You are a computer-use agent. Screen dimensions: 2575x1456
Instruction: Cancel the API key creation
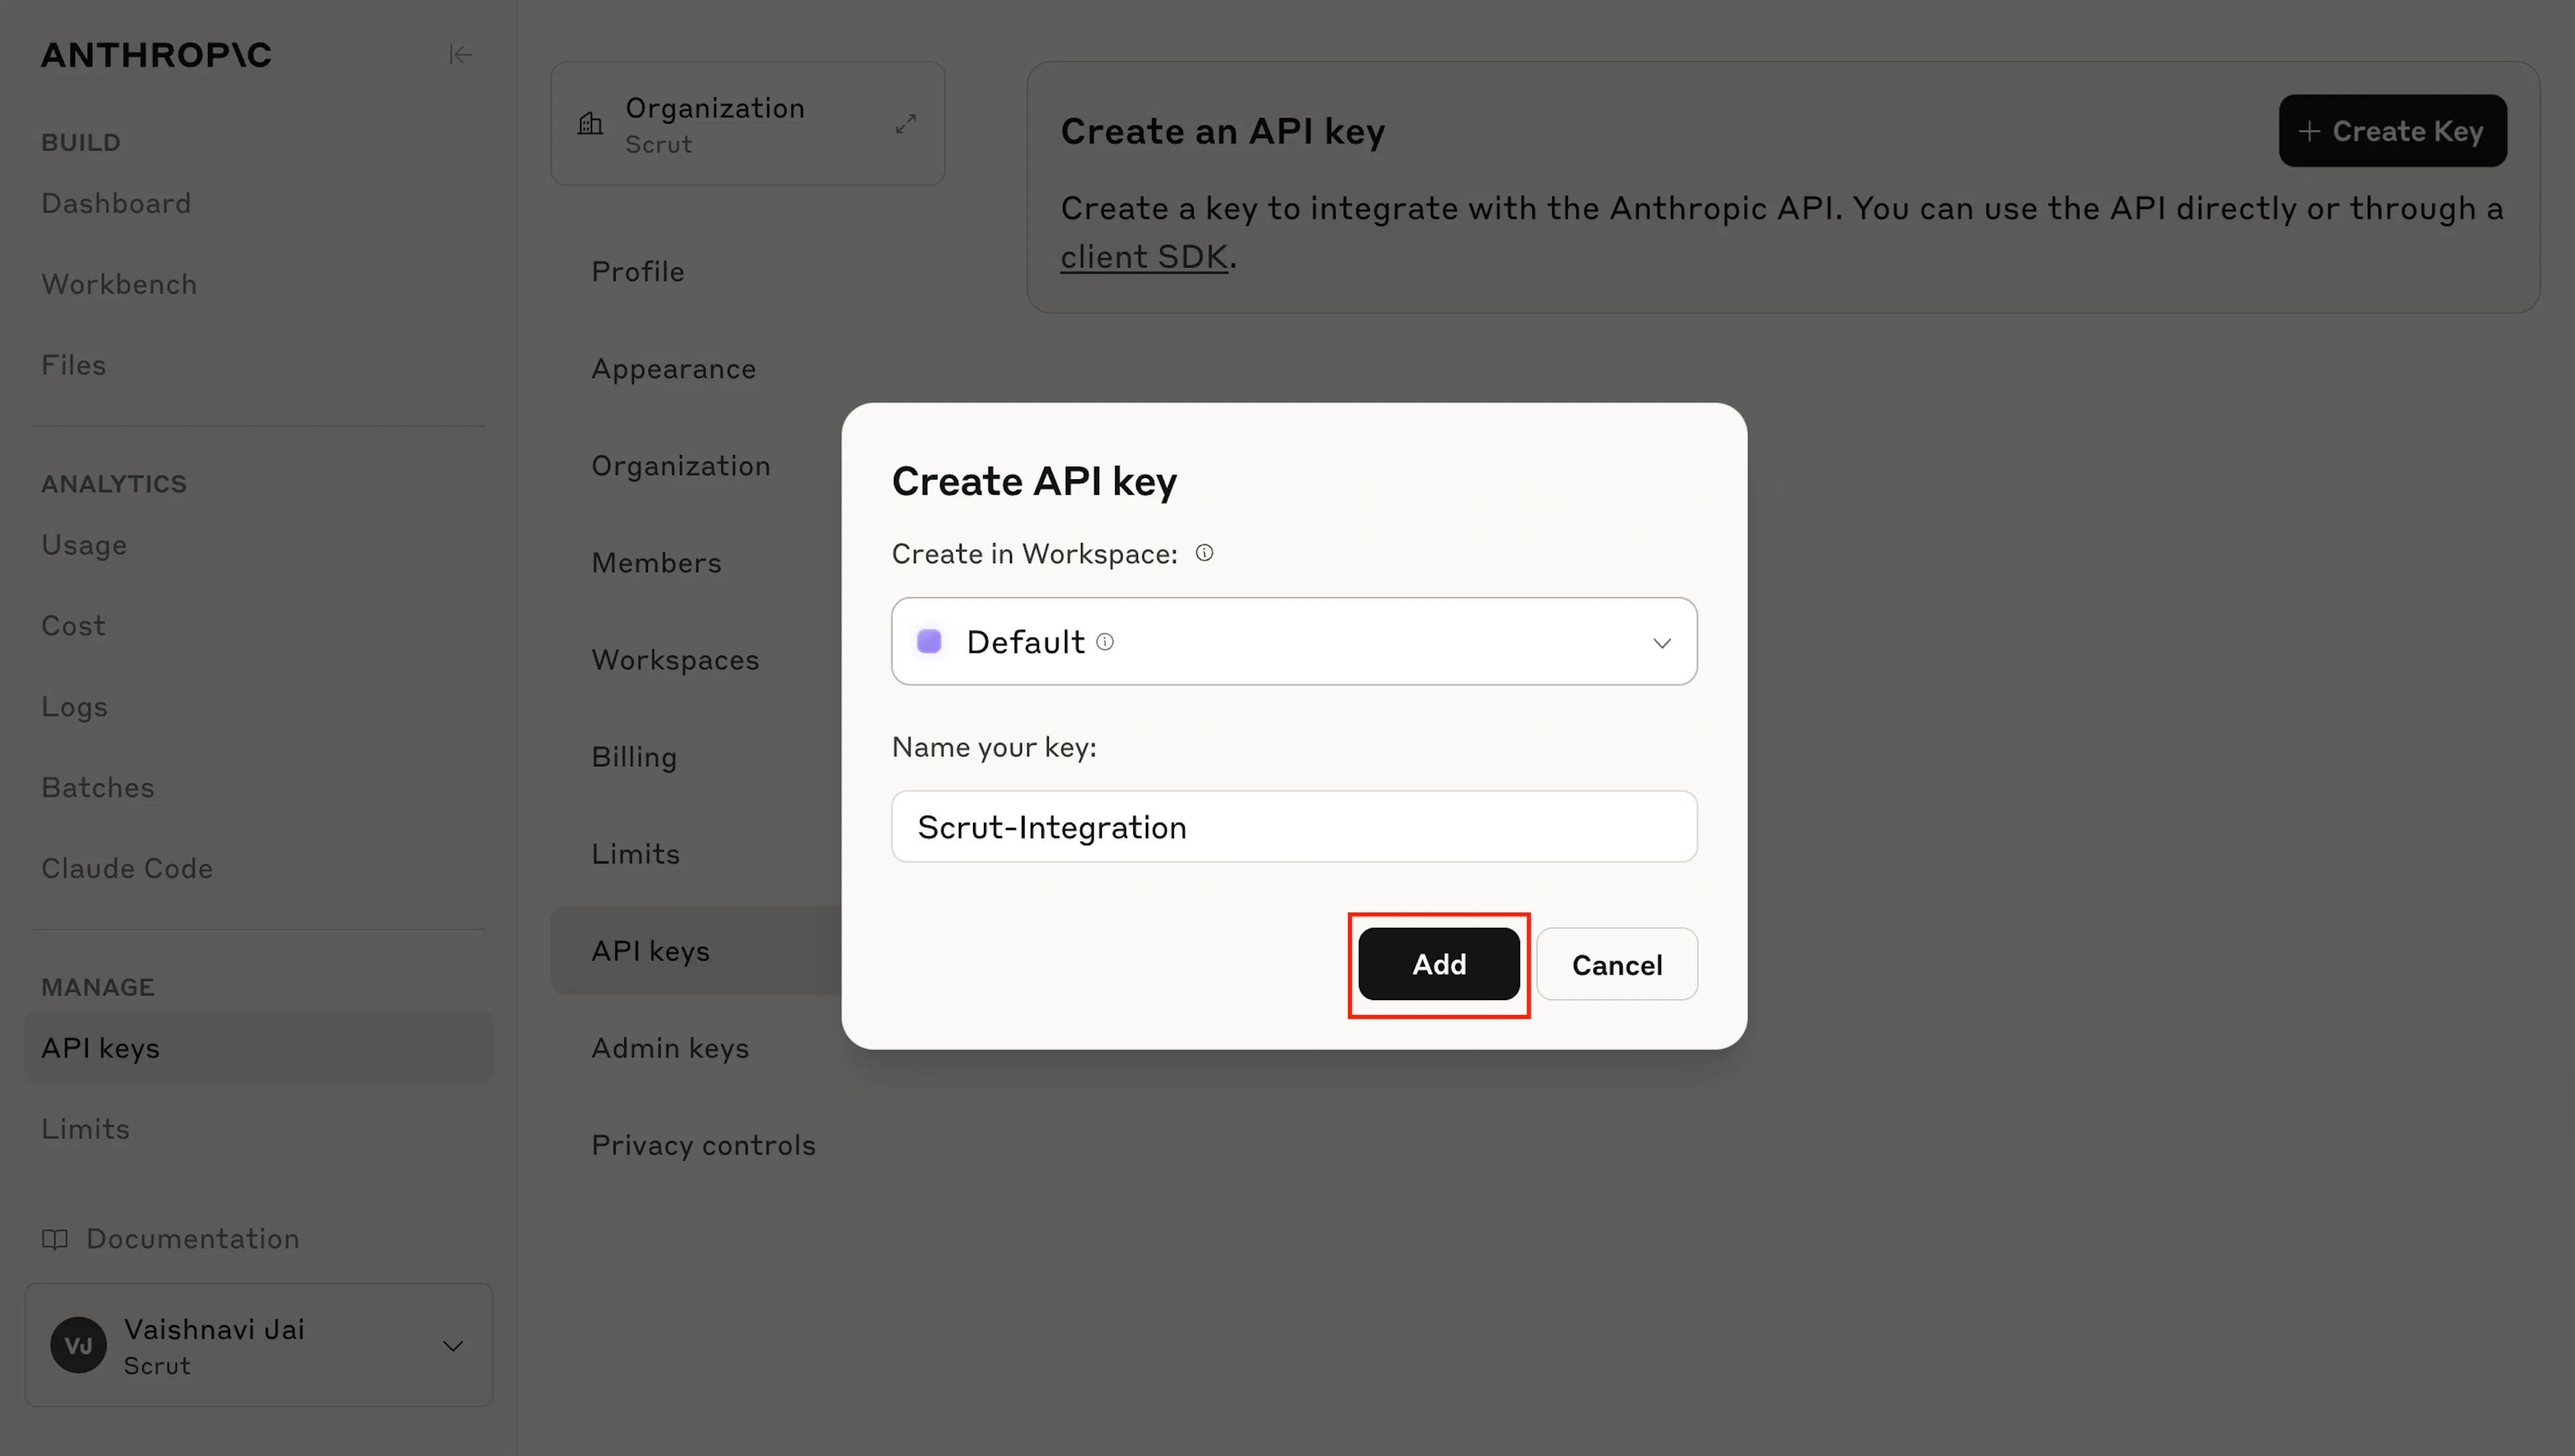pyautogui.click(x=1617, y=964)
